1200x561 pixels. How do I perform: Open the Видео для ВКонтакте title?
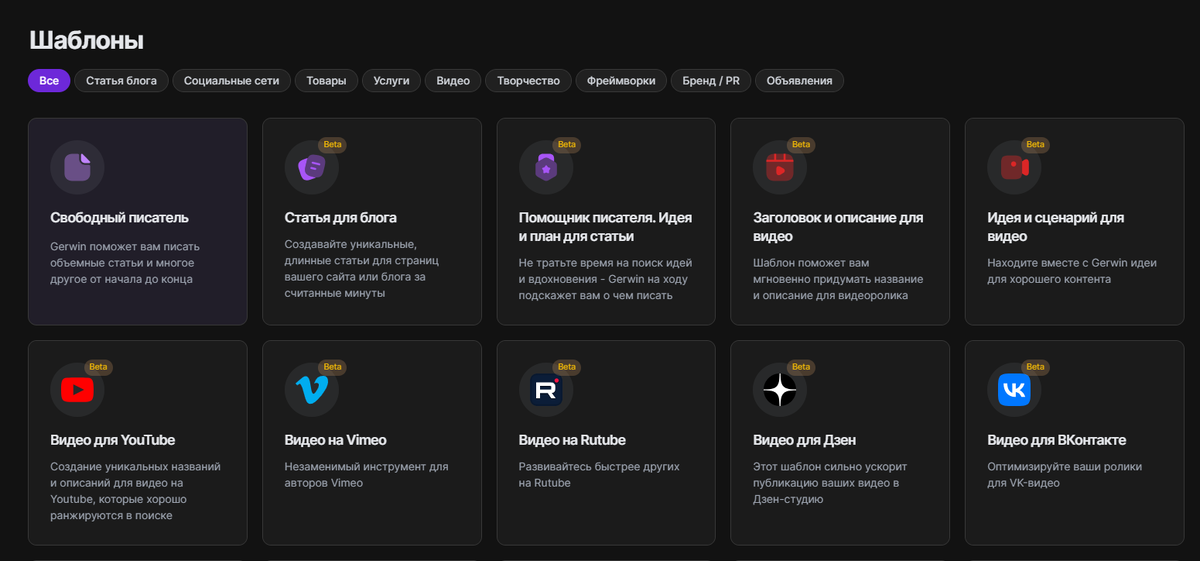[1057, 440]
